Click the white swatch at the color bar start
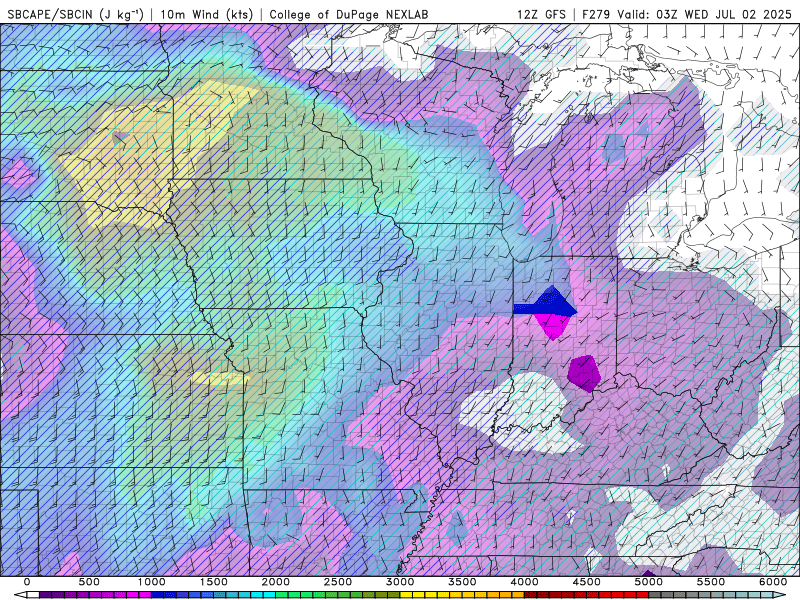The width and height of the screenshot is (800, 600). (33, 595)
